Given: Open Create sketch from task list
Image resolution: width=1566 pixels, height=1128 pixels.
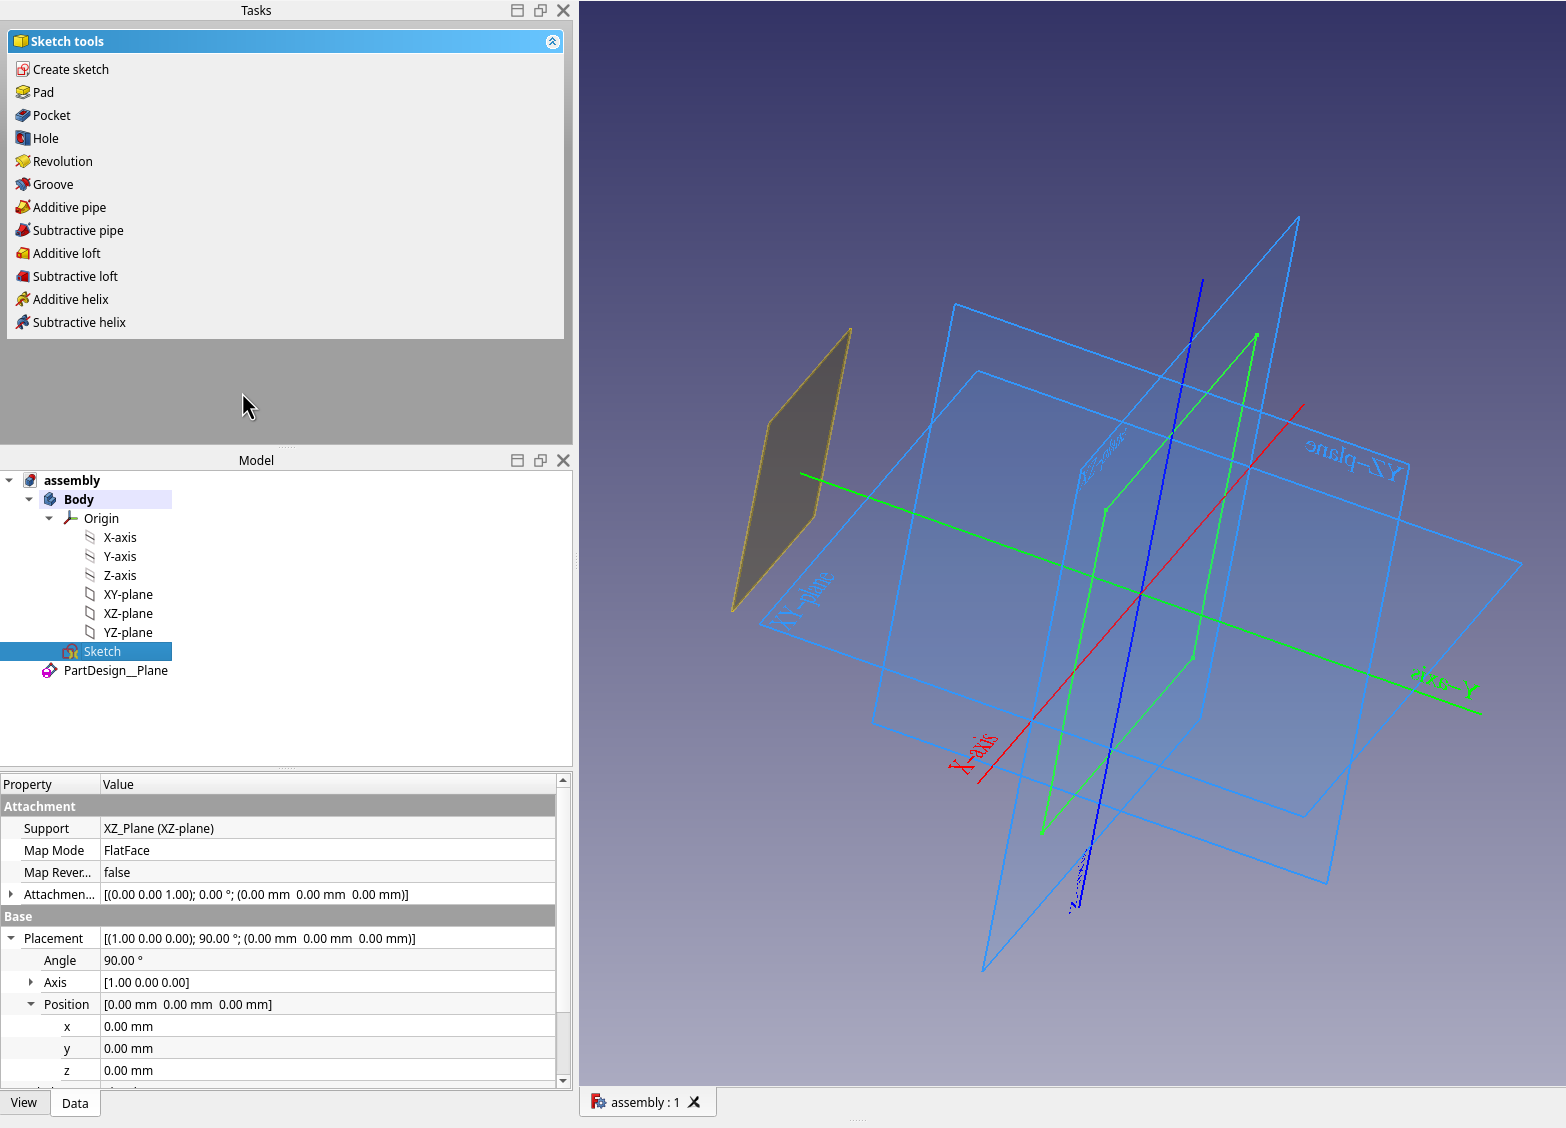Looking at the screenshot, I should click(x=71, y=69).
